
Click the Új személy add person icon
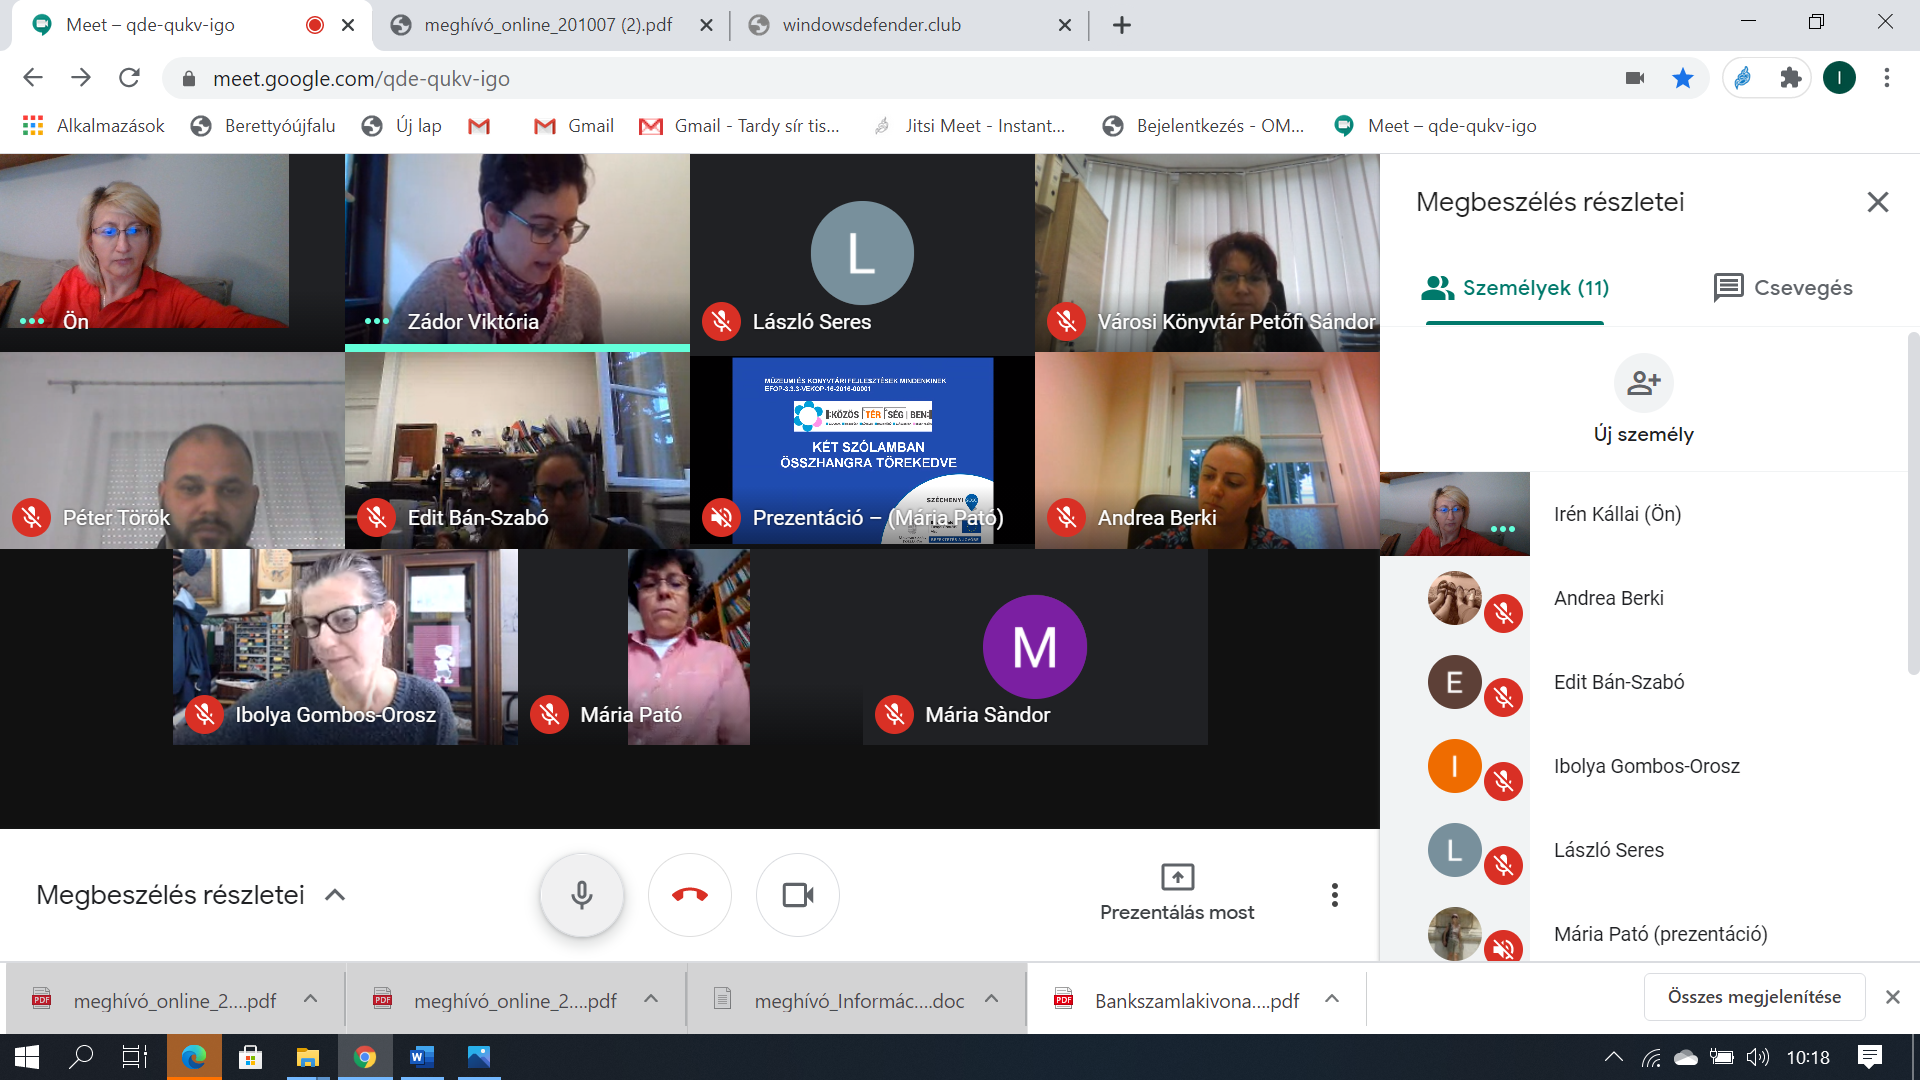[x=1643, y=383]
